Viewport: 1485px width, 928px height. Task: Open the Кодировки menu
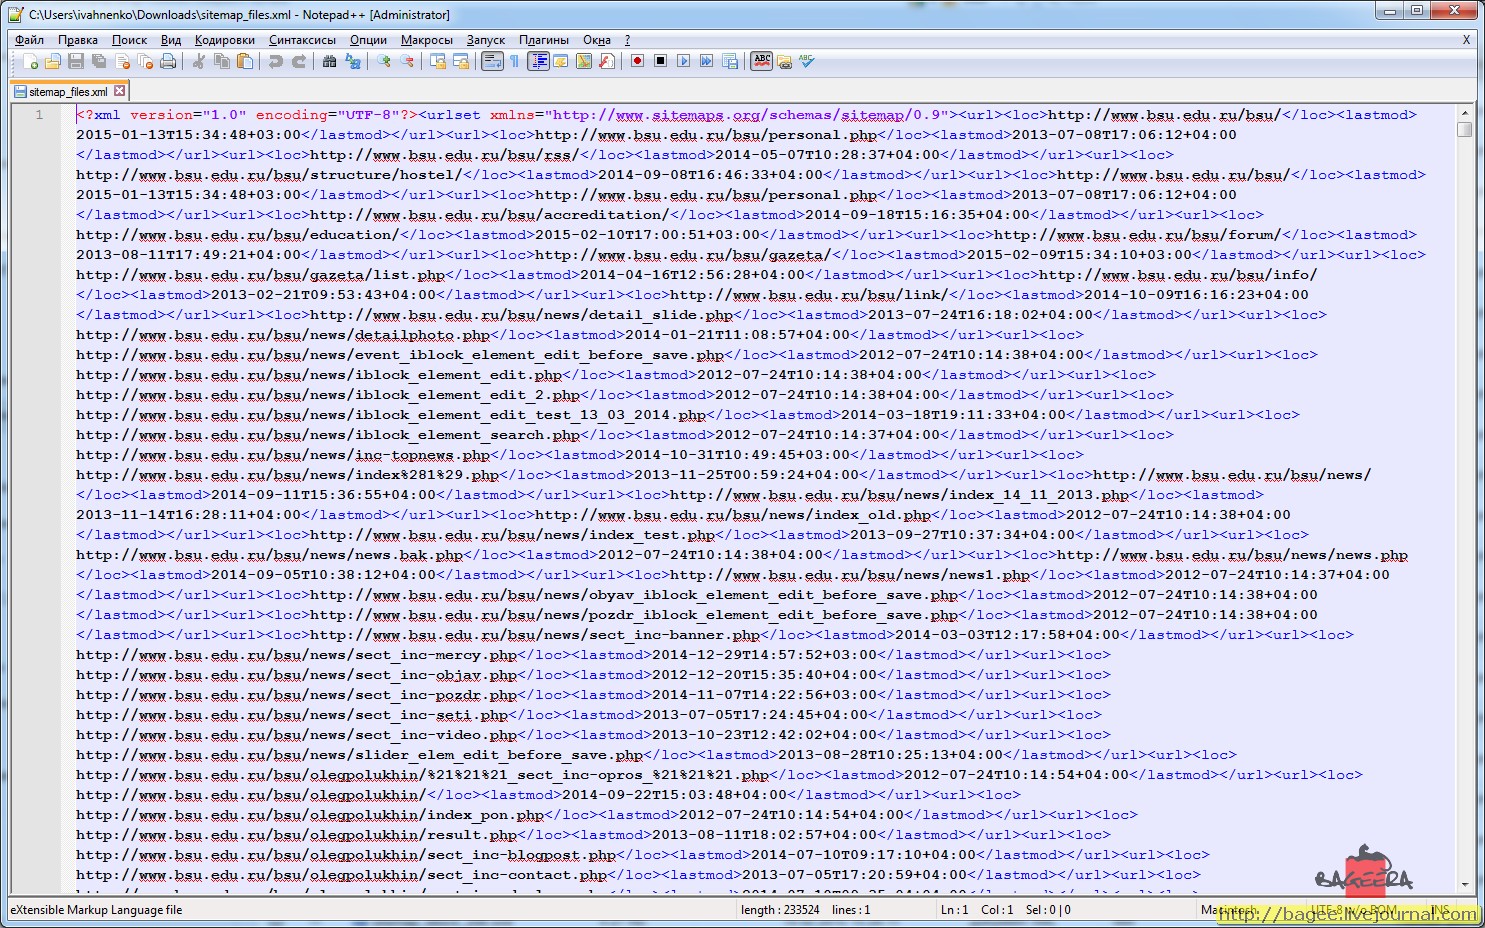[225, 40]
